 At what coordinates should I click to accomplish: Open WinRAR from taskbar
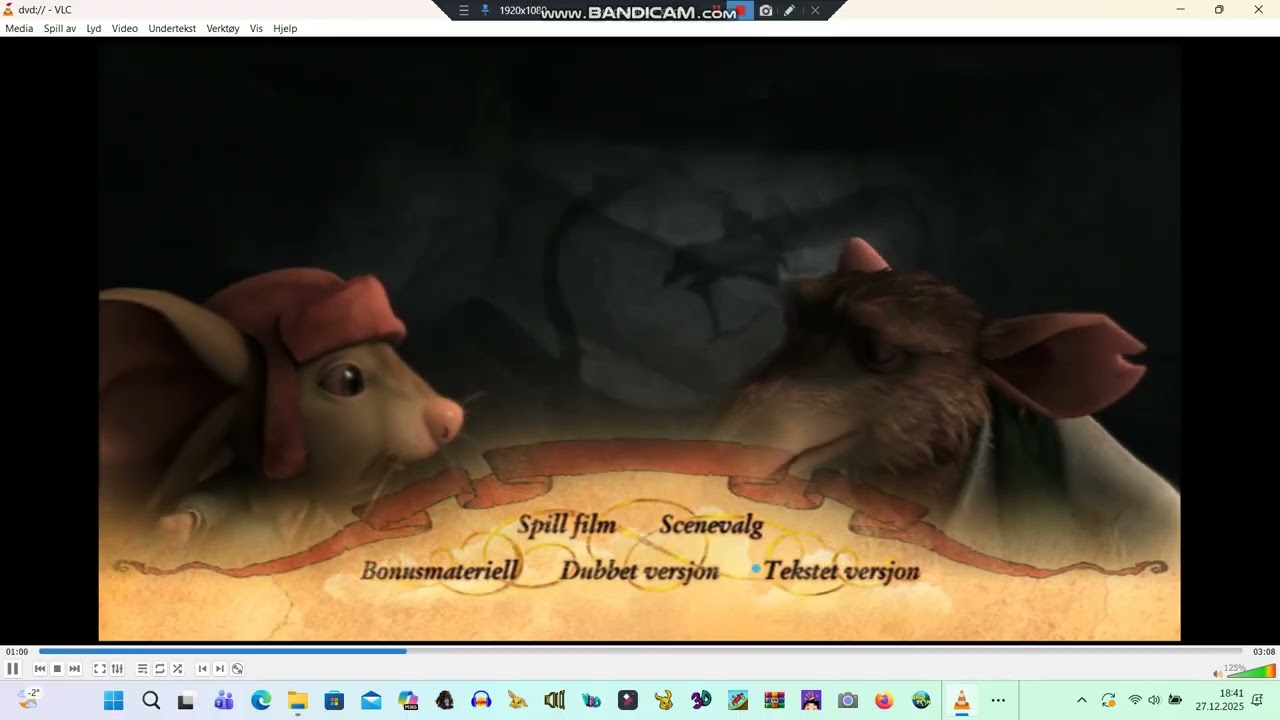[x=774, y=700]
